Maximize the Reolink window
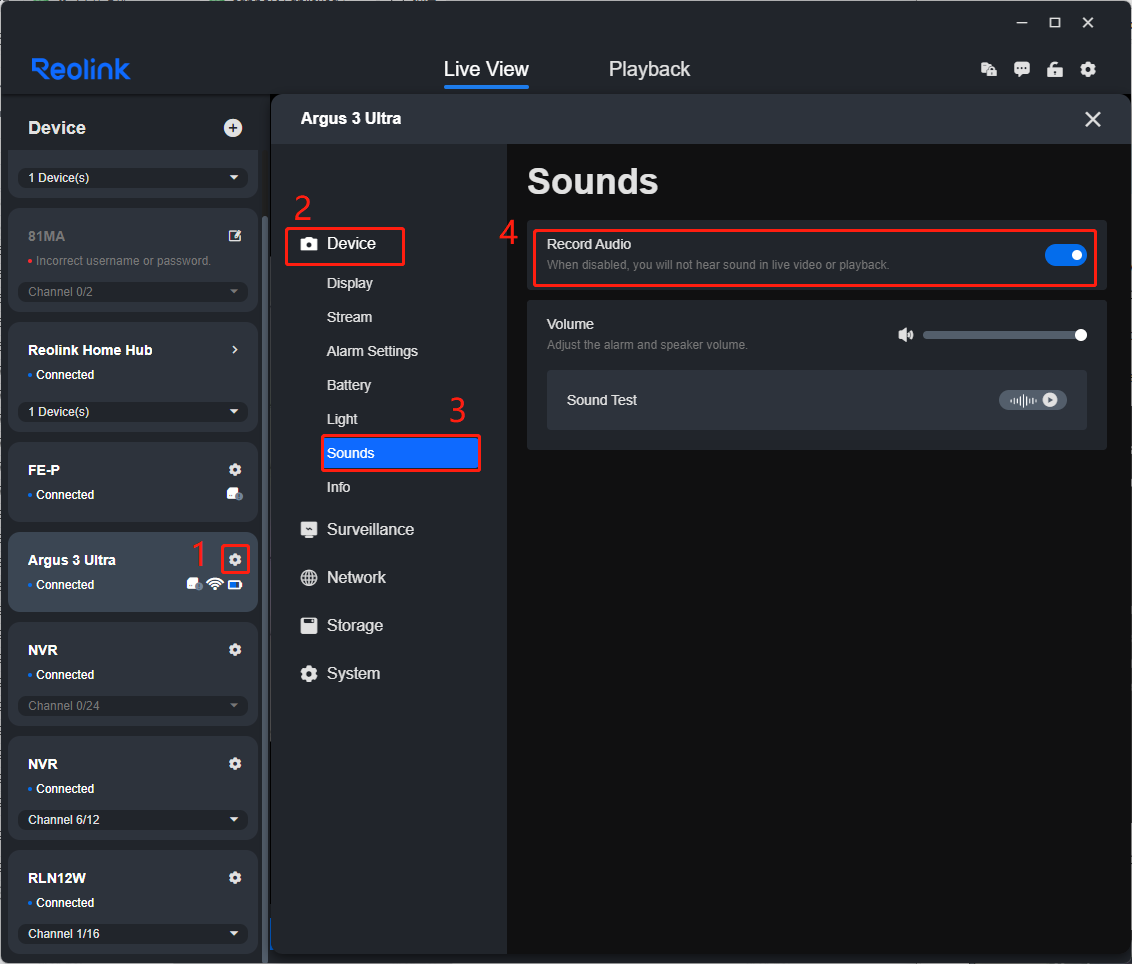This screenshot has width=1132, height=964. click(x=1055, y=23)
